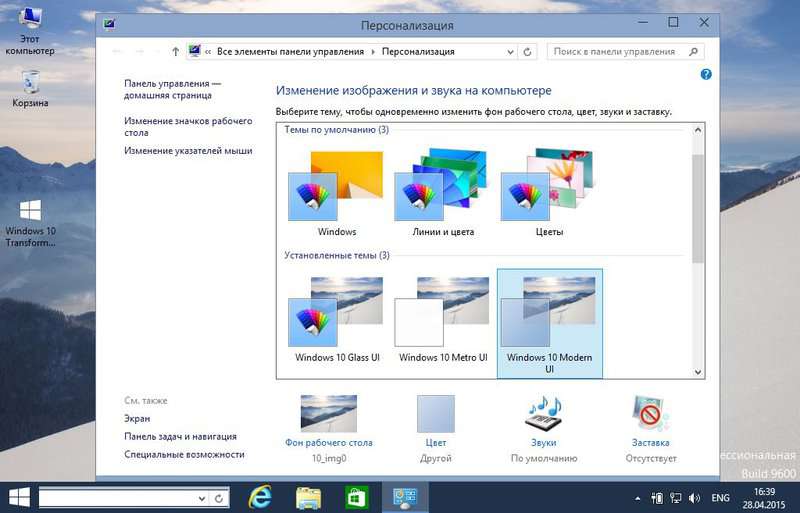
Task: Open Изменение указателей мыши
Action: coord(188,151)
